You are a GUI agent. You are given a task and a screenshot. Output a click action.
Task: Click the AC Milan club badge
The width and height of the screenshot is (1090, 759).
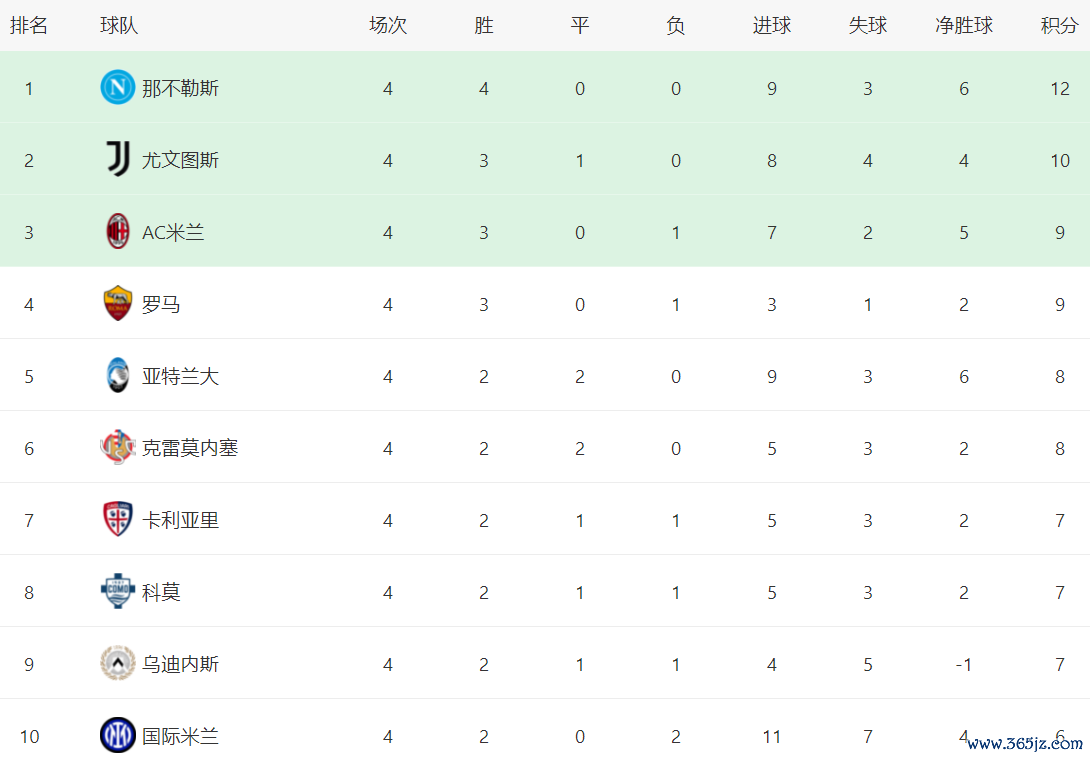[118, 232]
